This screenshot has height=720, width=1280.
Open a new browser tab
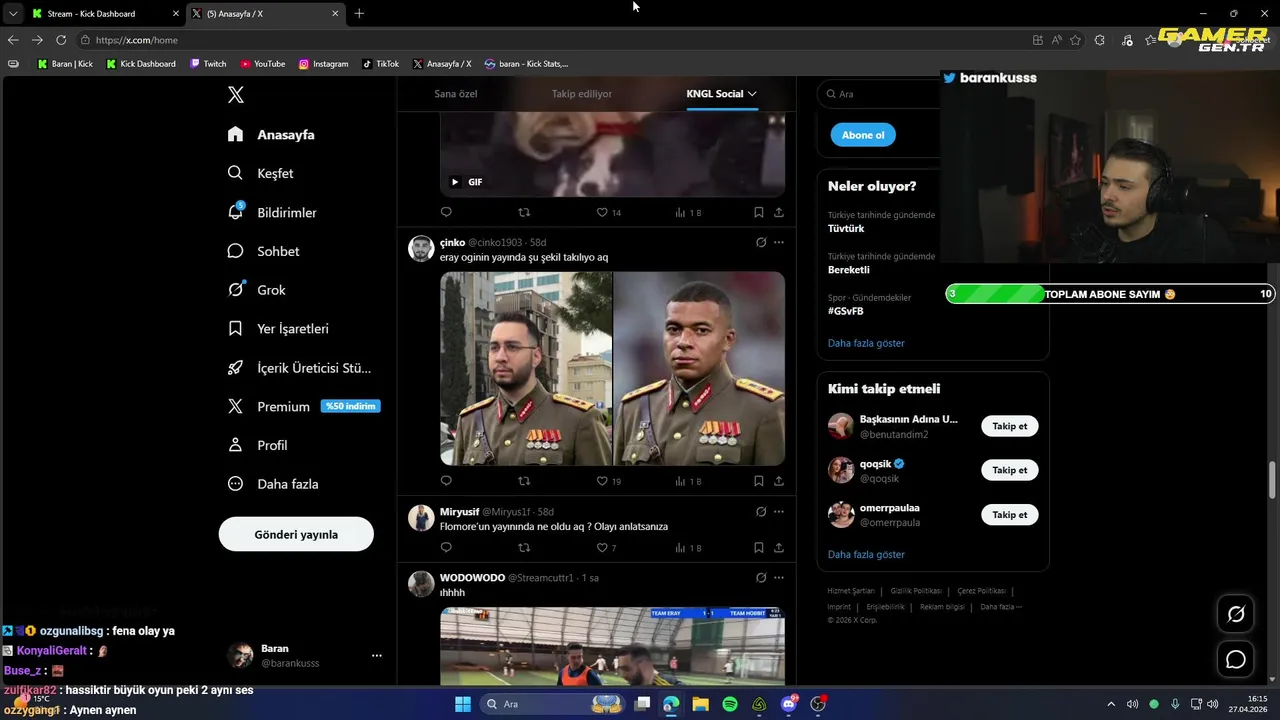[359, 13]
